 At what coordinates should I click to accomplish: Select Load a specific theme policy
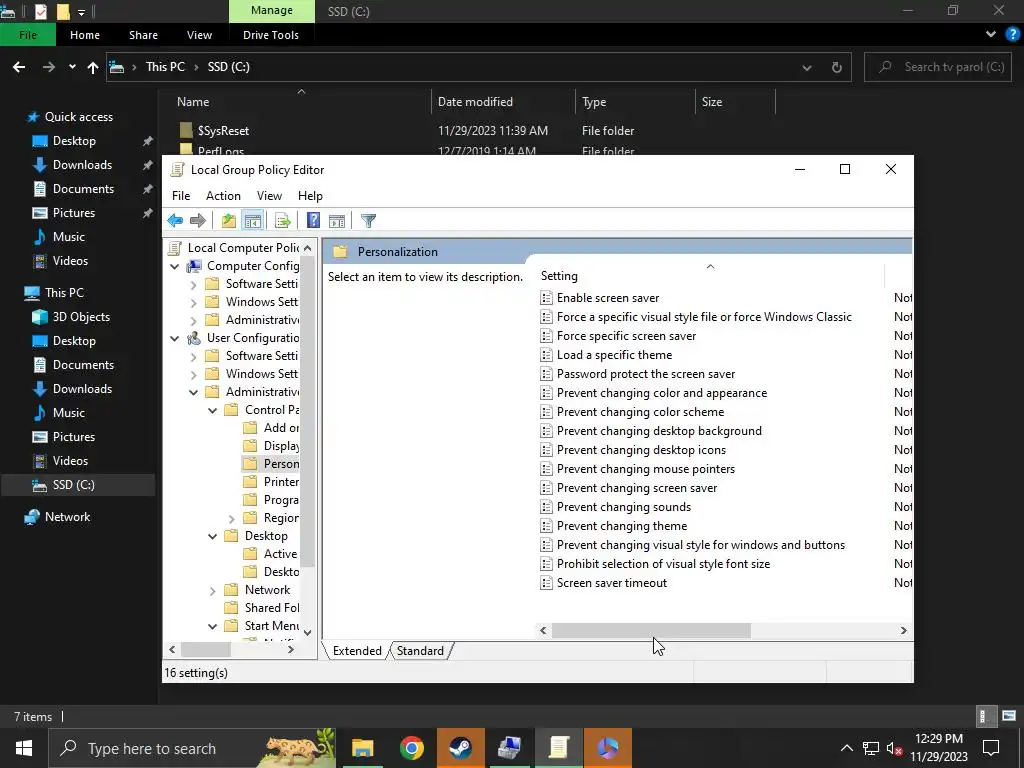pyautogui.click(x=615, y=355)
